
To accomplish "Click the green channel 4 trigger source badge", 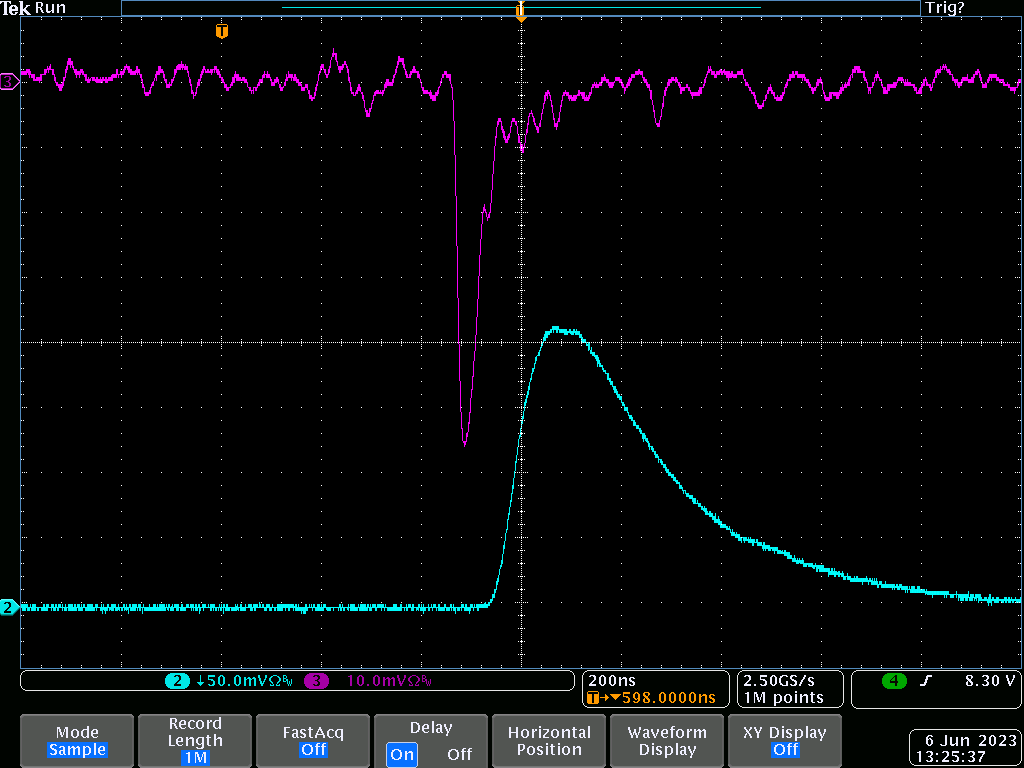I will (x=894, y=681).
